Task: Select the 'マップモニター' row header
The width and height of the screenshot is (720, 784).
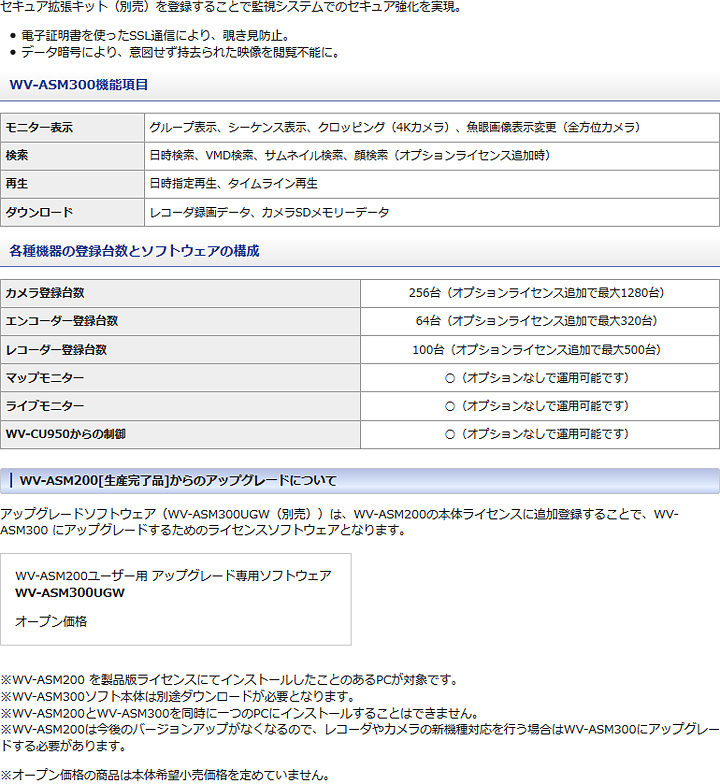Action: 180,378
